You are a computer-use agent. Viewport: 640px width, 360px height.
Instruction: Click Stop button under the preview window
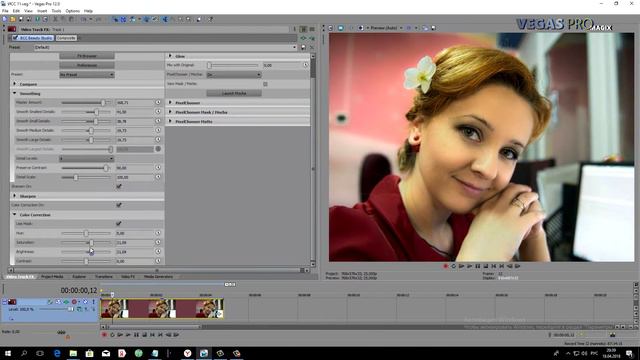486,266
